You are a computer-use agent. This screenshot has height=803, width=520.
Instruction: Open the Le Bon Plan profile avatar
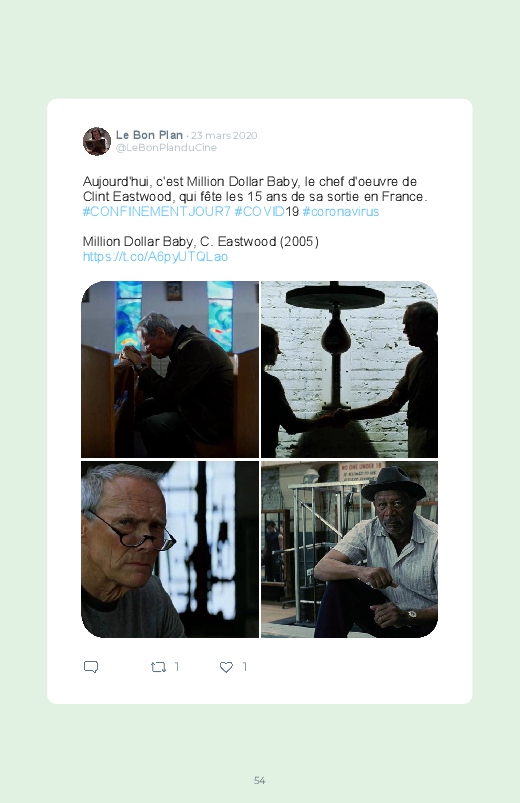pyautogui.click(x=97, y=141)
